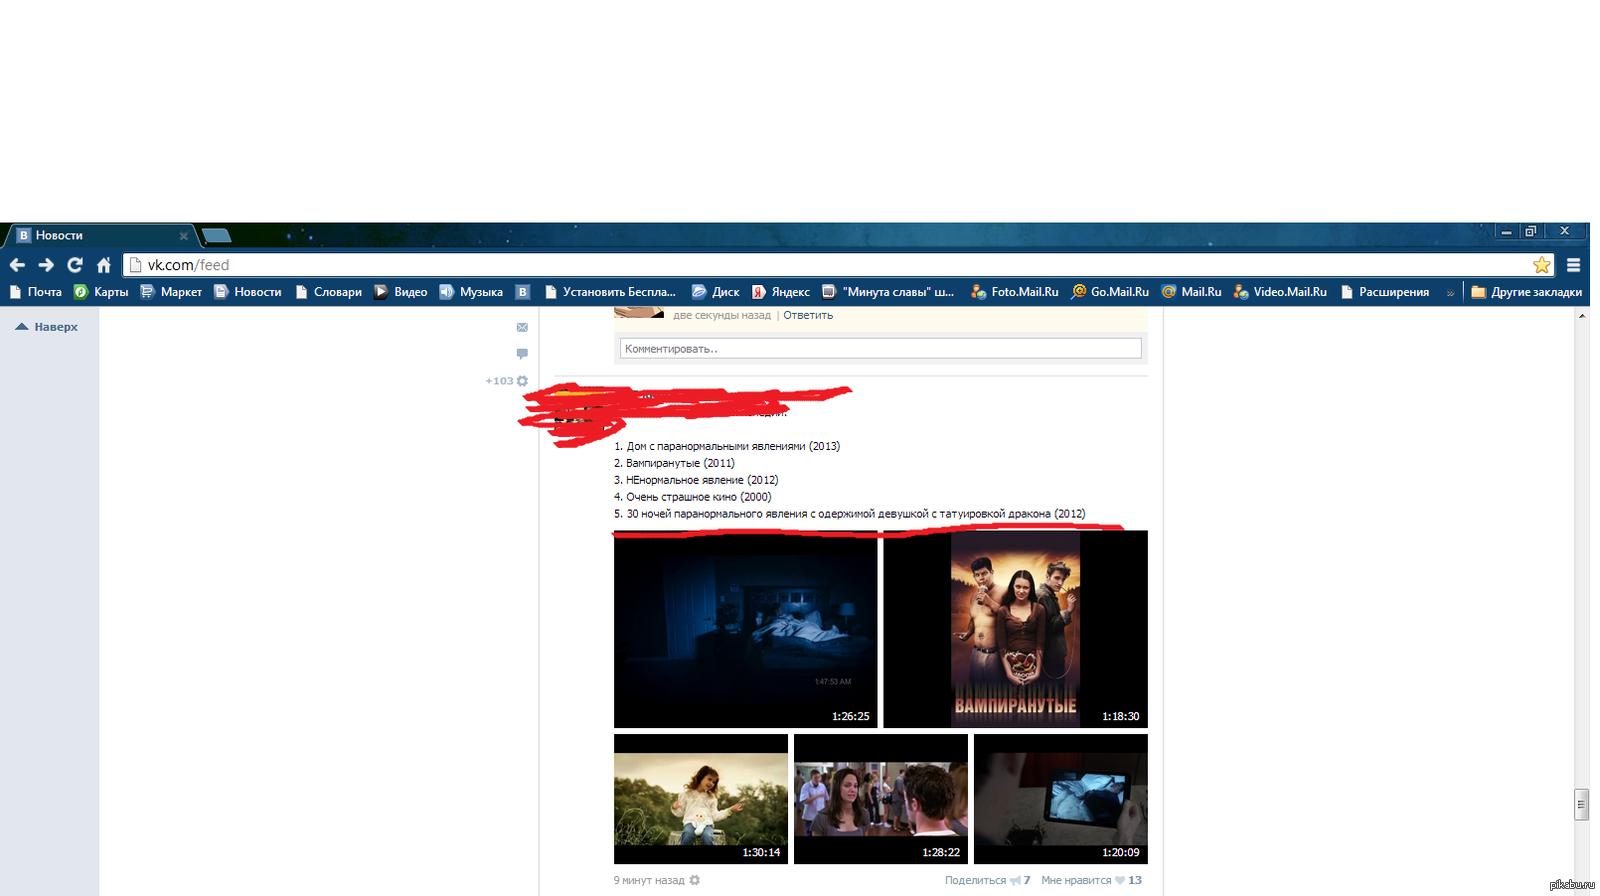
Task: Click the scrollbar thumb on the page
Action: (1581, 804)
